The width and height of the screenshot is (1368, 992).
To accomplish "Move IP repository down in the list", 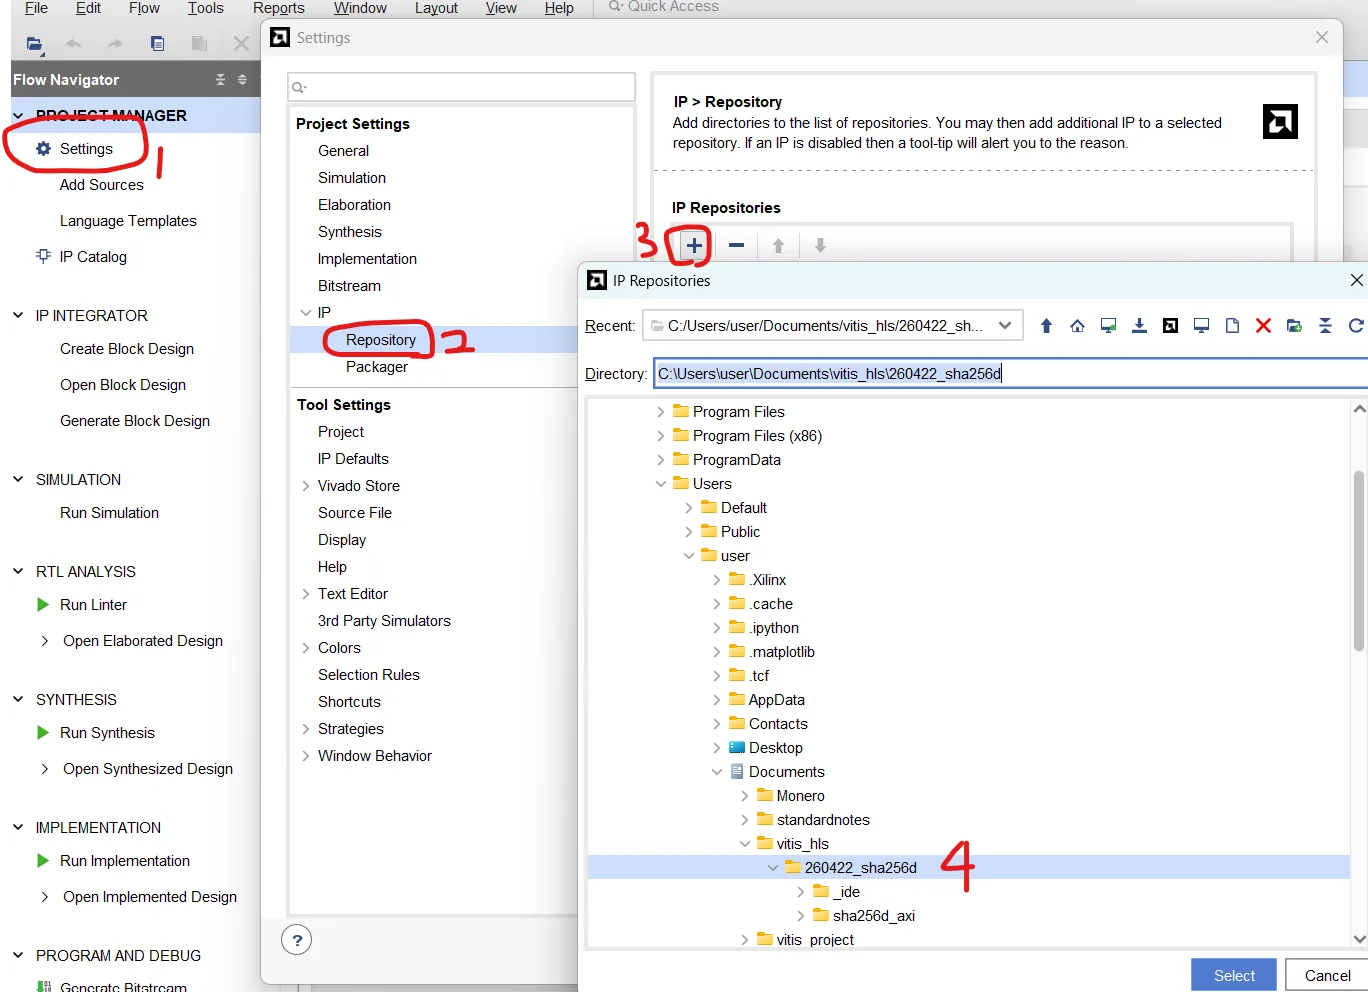I will pos(820,245).
